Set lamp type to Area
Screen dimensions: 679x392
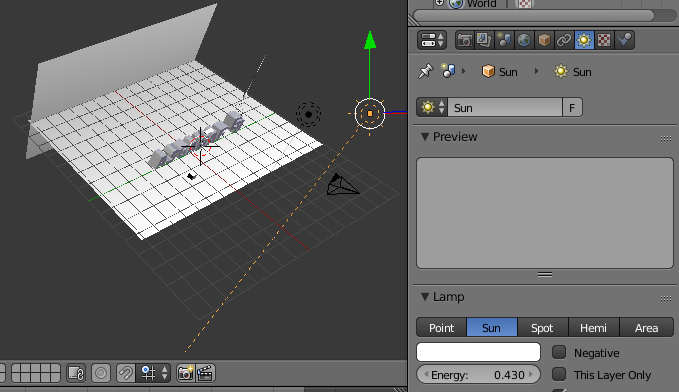point(647,327)
